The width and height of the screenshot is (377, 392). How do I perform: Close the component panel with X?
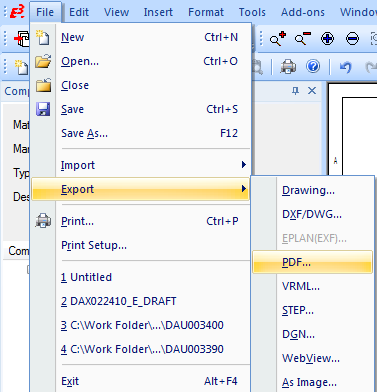coord(312,90)
